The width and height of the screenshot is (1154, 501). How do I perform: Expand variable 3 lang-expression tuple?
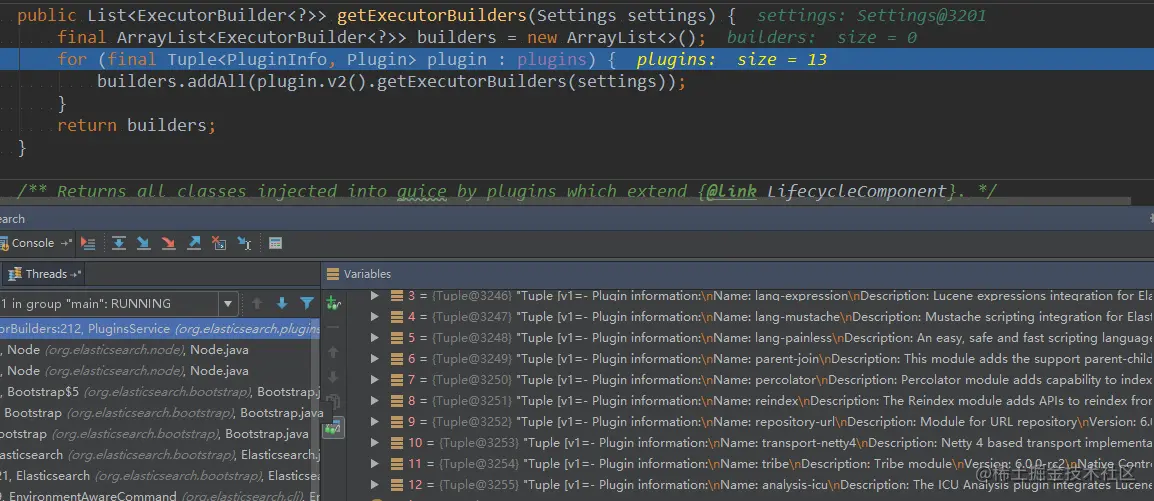tap(375, 296)
